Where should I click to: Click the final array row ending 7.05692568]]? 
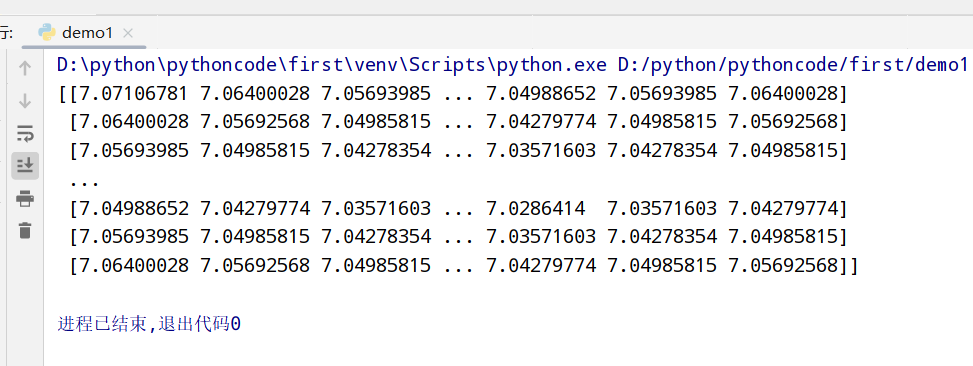pyautogui.click(x=464, y=266)
